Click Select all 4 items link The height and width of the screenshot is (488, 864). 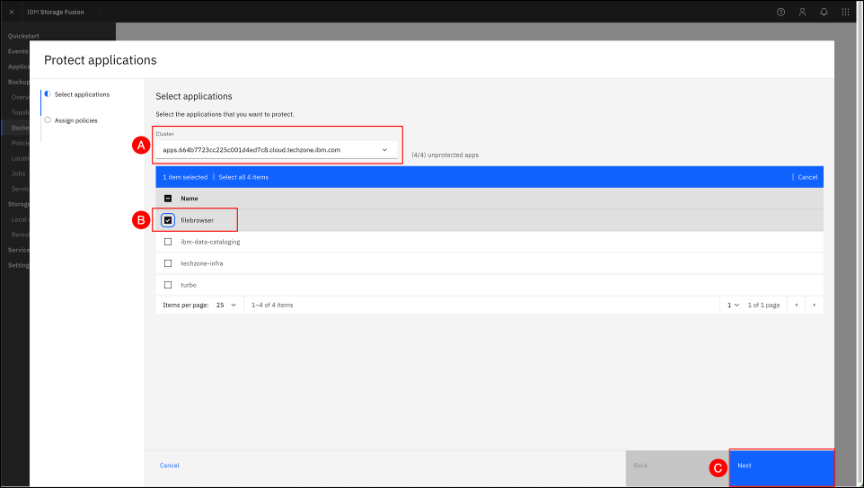coord(243,177)
